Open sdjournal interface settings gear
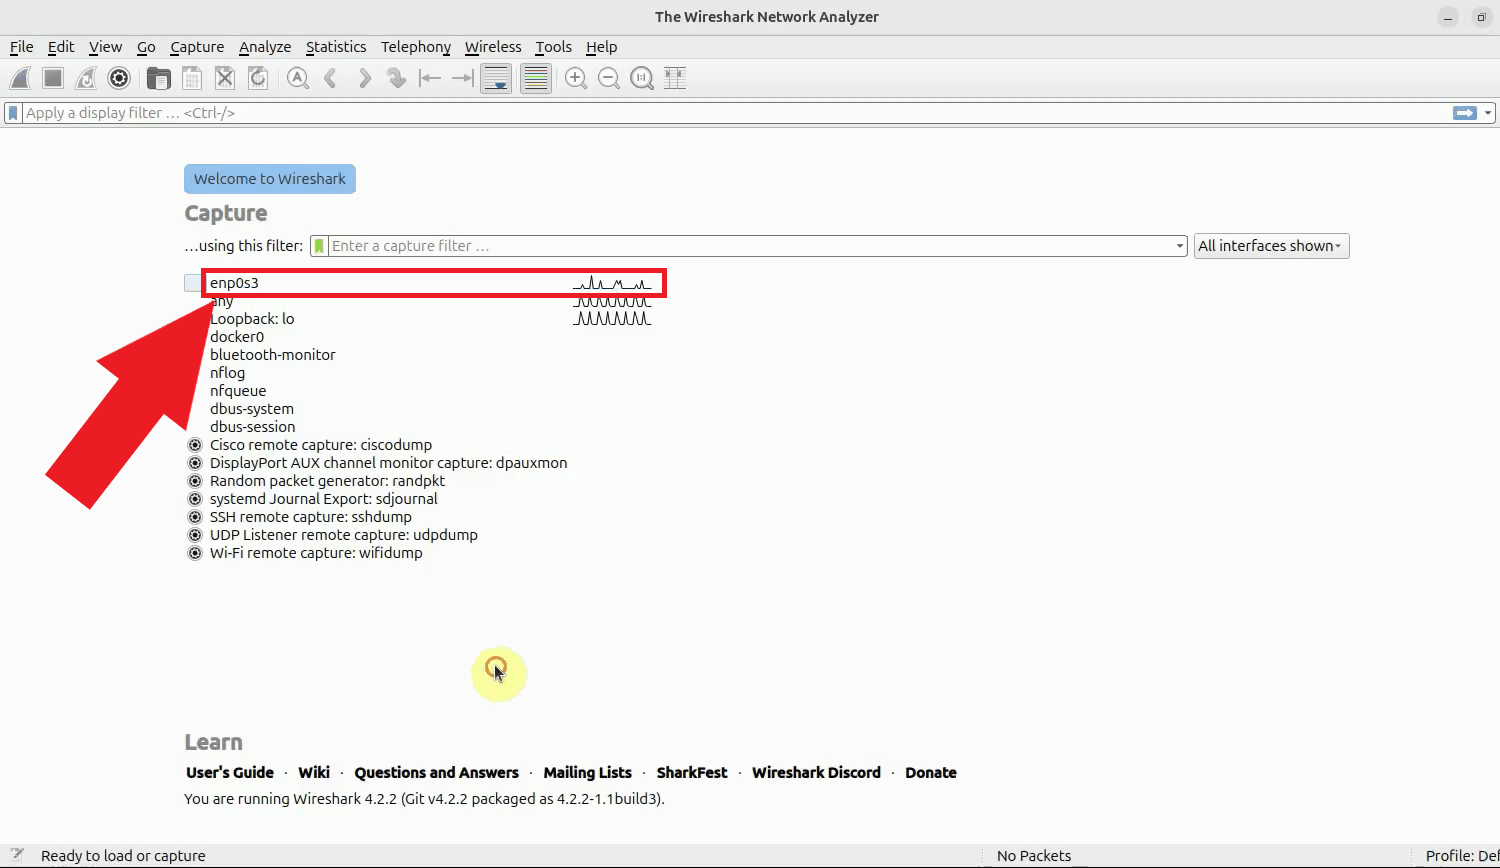The width and height of the screenshot is (1500, 868). [195, 499]
